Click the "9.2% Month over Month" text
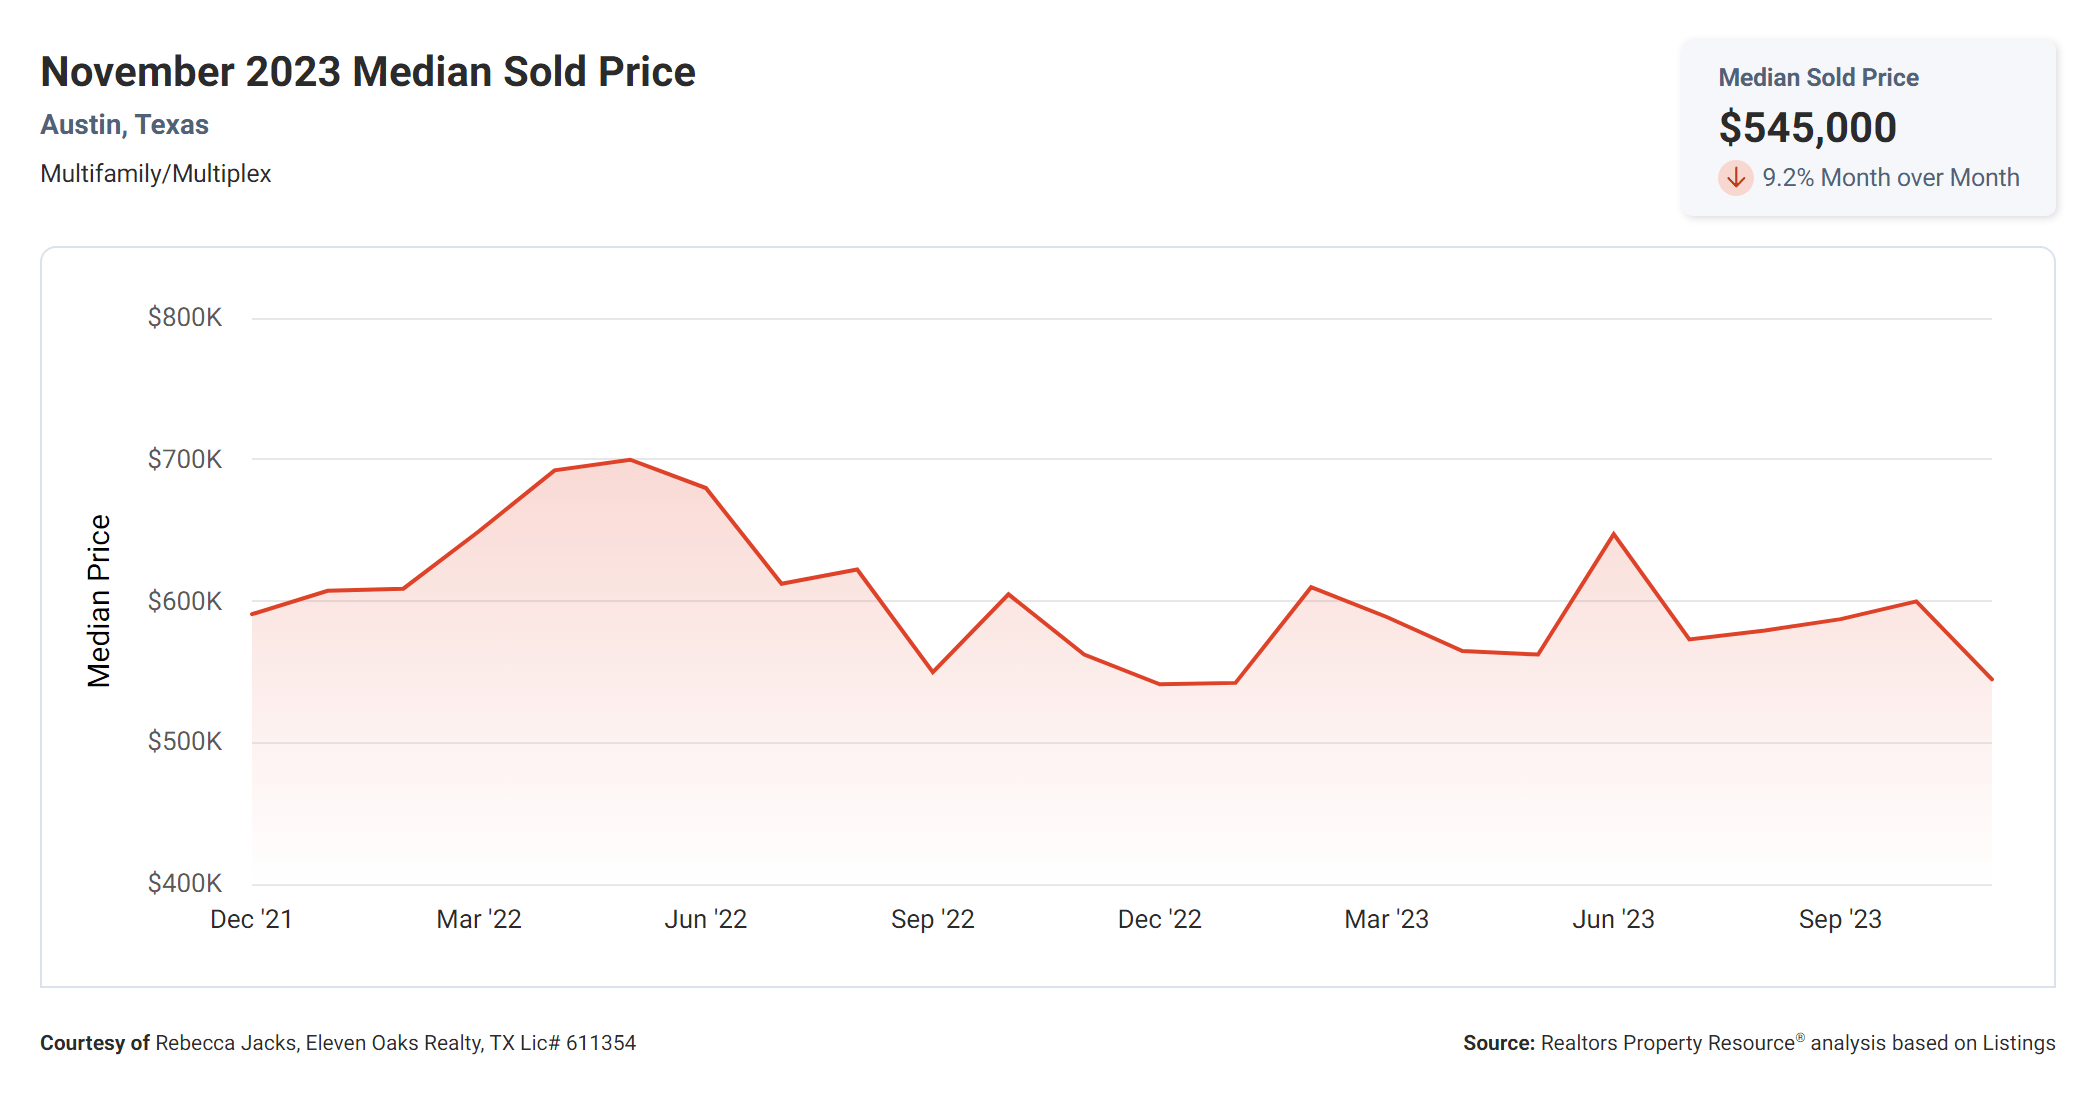 (x=1890, y=178)
